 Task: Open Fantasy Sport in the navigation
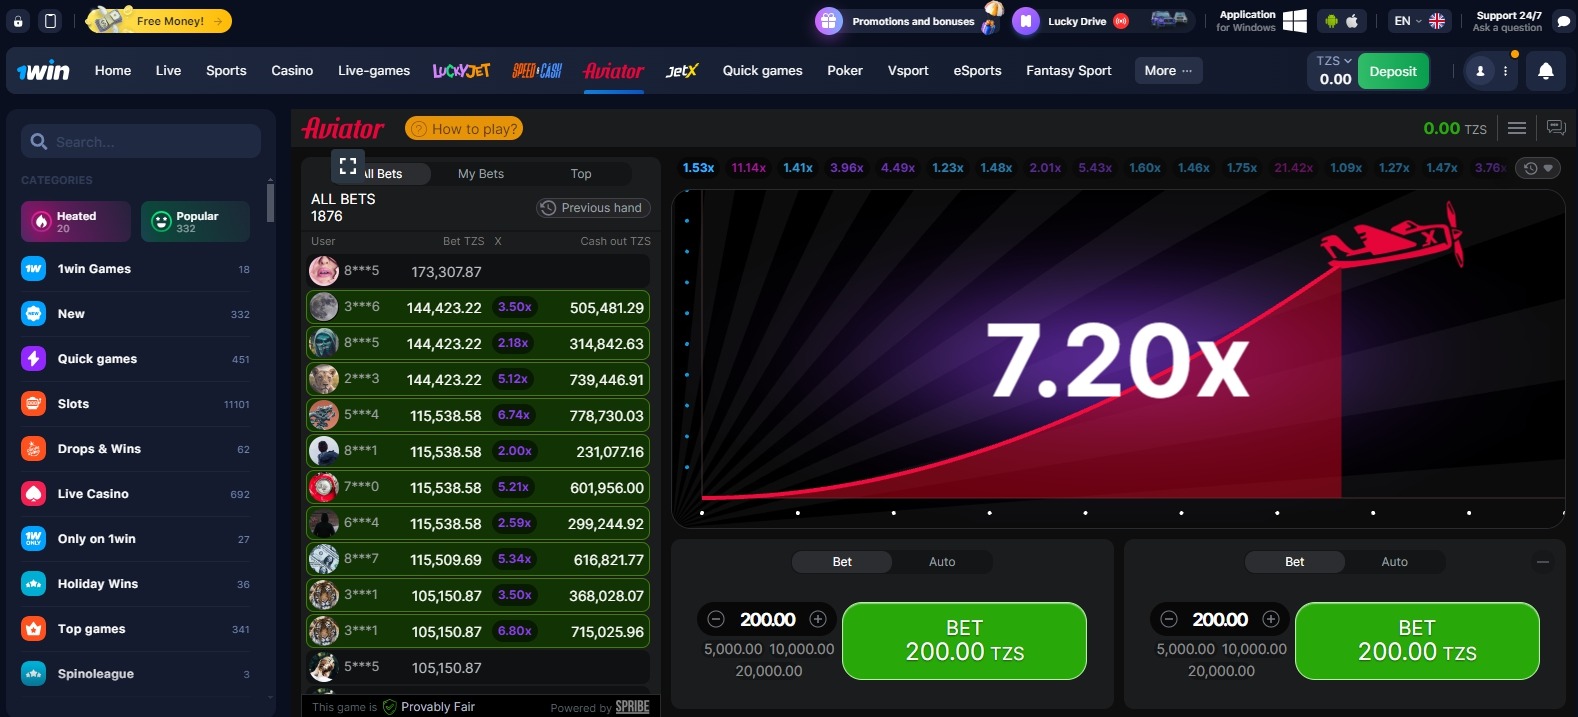tap(1069, 71)
